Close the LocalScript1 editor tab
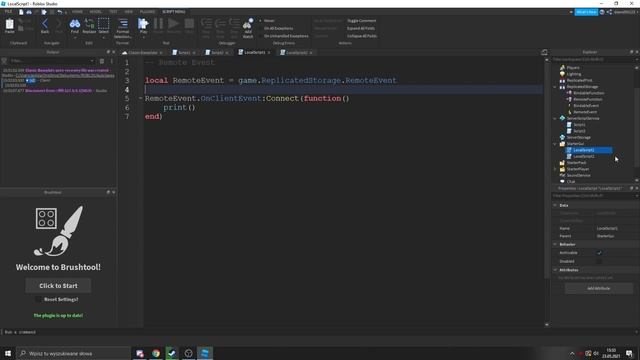The height and width of the screenshot is (360, 640). pos(269,53)
